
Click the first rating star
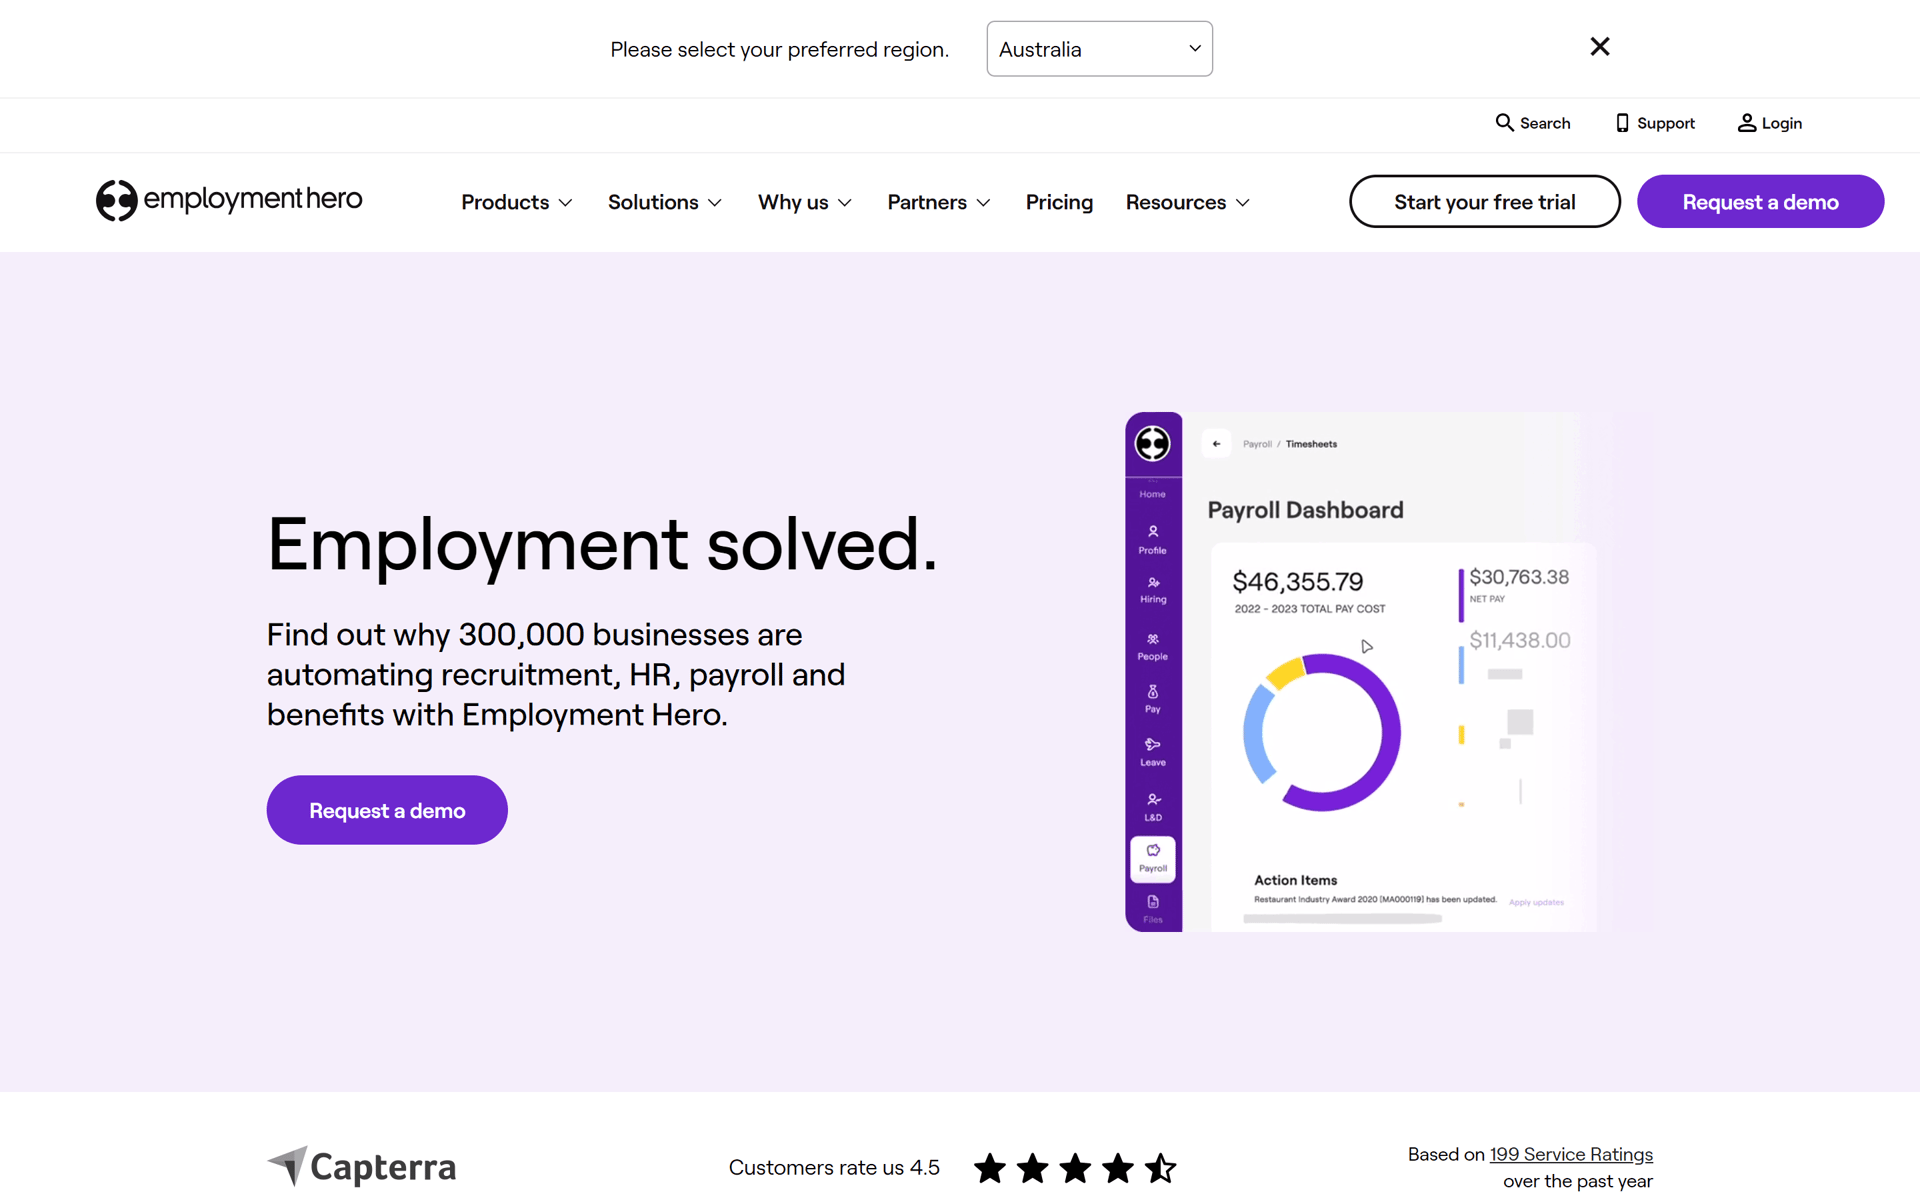[x=989, y=1167]
